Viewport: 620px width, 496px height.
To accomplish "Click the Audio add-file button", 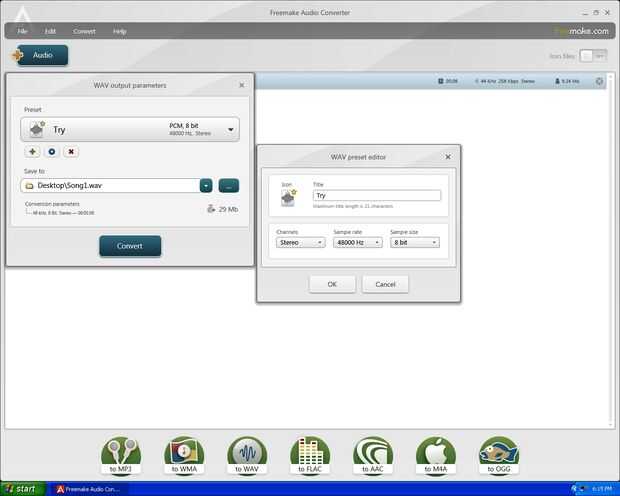I will coord(40,55).
